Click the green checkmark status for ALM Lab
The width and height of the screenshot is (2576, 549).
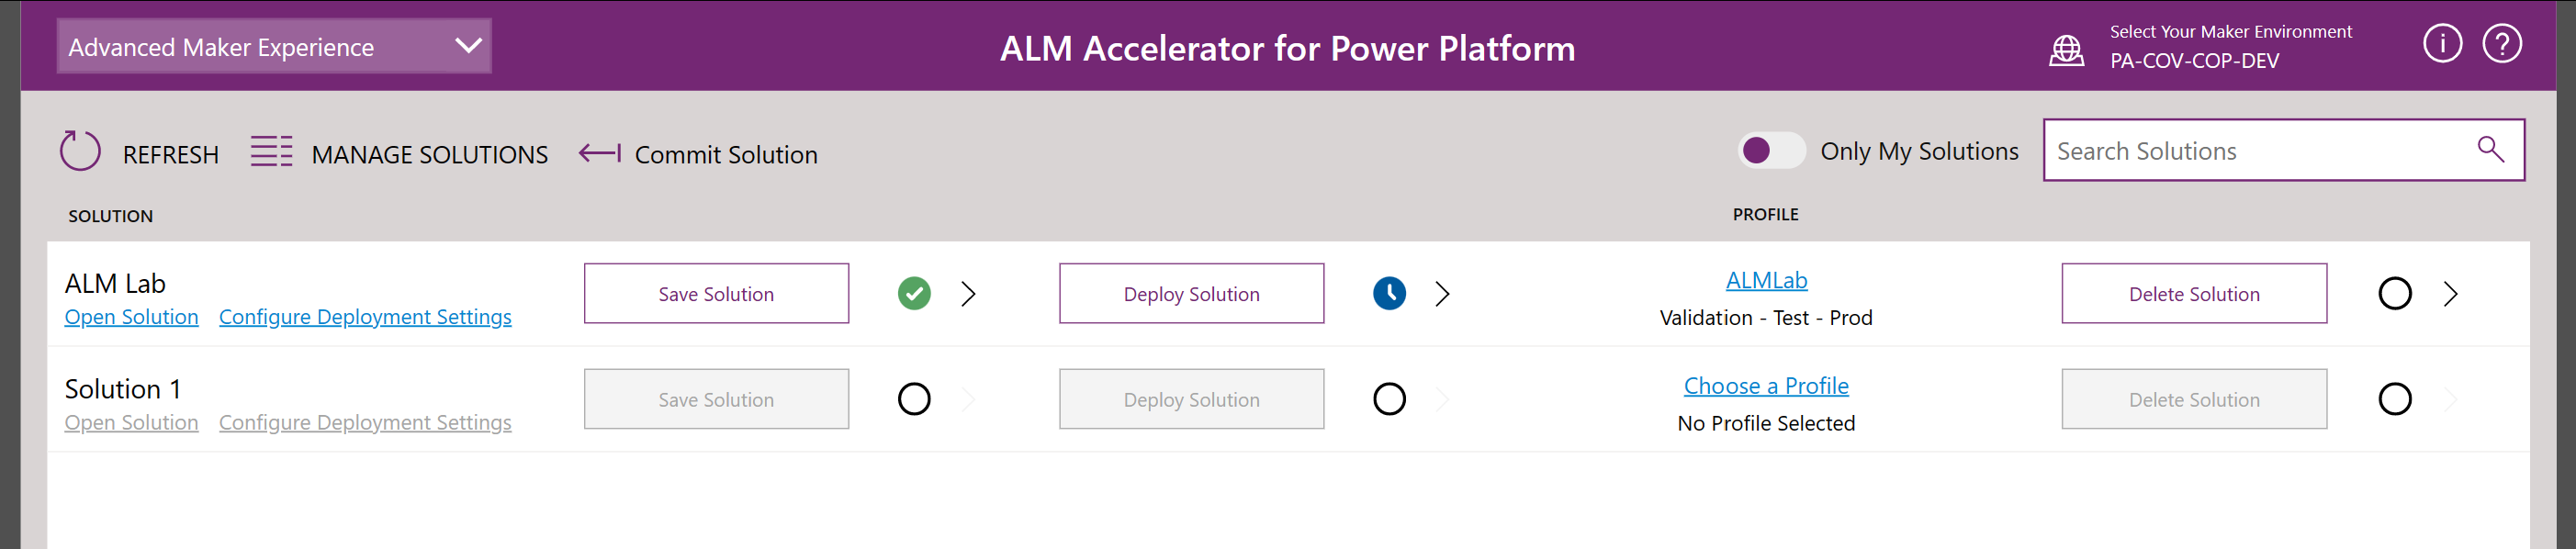point(913,293)
